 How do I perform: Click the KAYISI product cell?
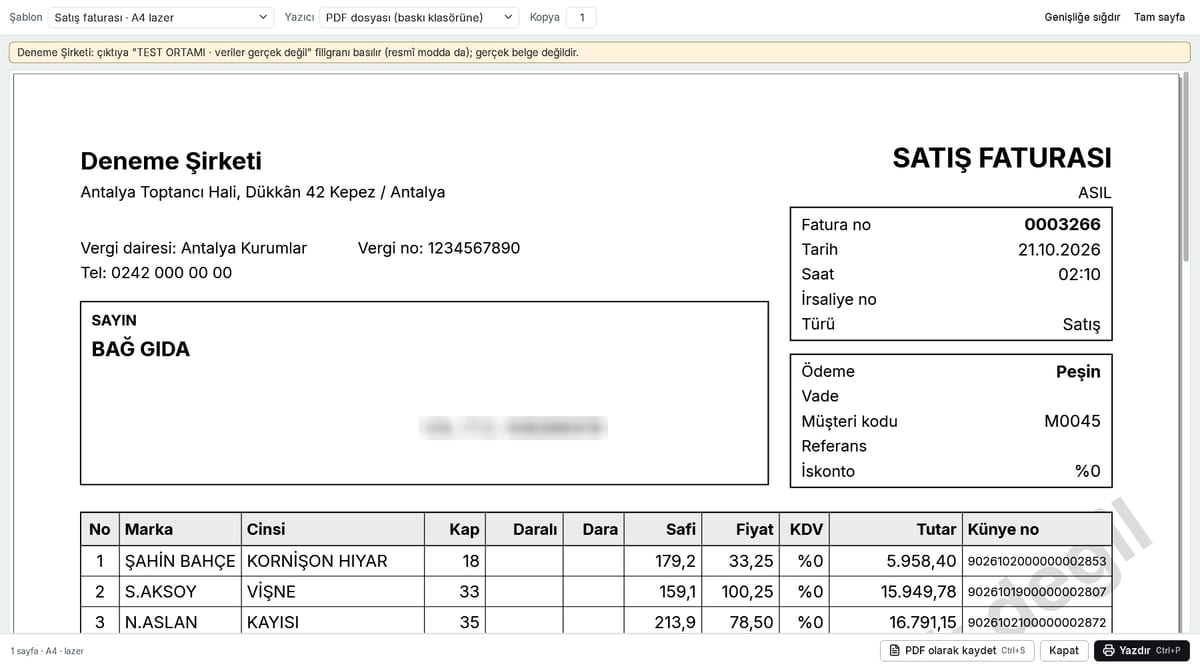coord(332,622)
